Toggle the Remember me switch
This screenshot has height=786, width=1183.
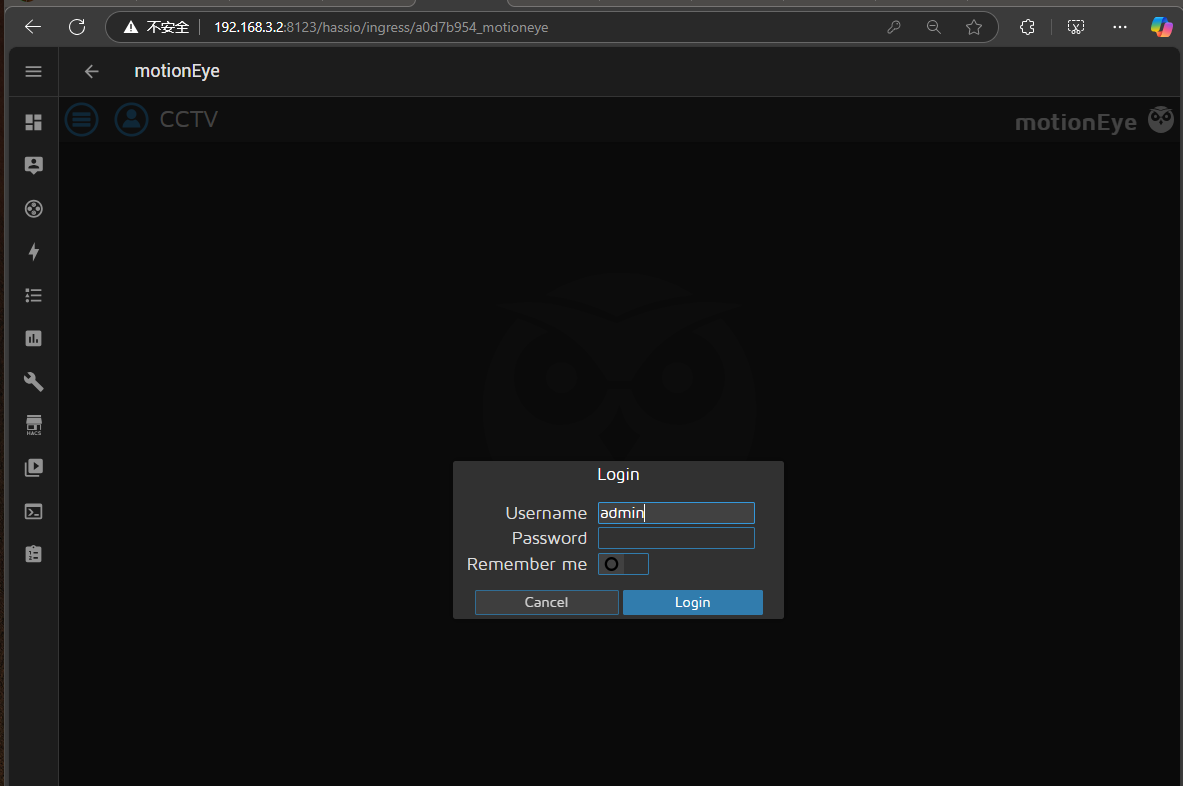tap(623, 564)
